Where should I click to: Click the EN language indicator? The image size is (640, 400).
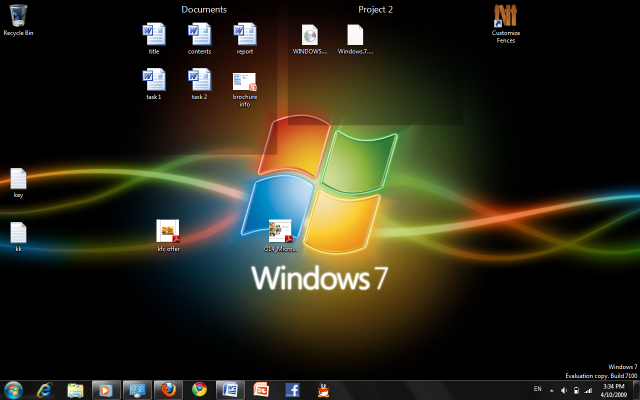click(x=538, y=389)
